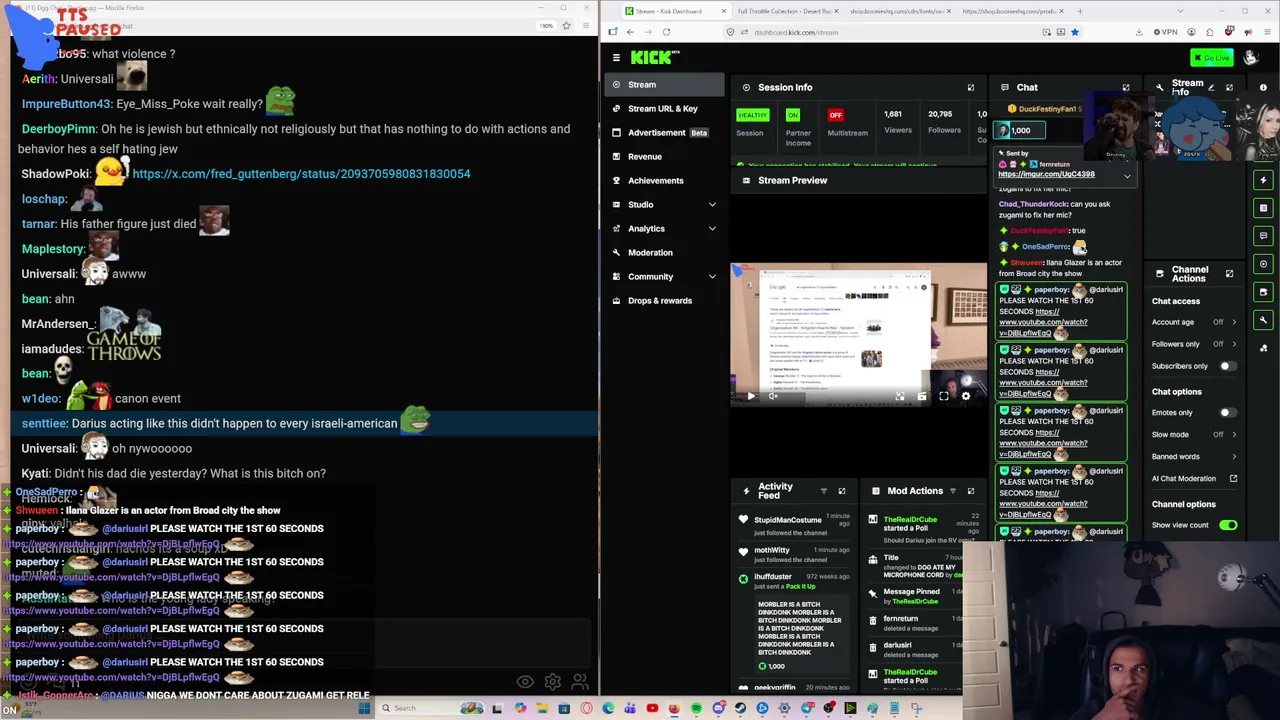Open the Revenue page

(664, 157)
